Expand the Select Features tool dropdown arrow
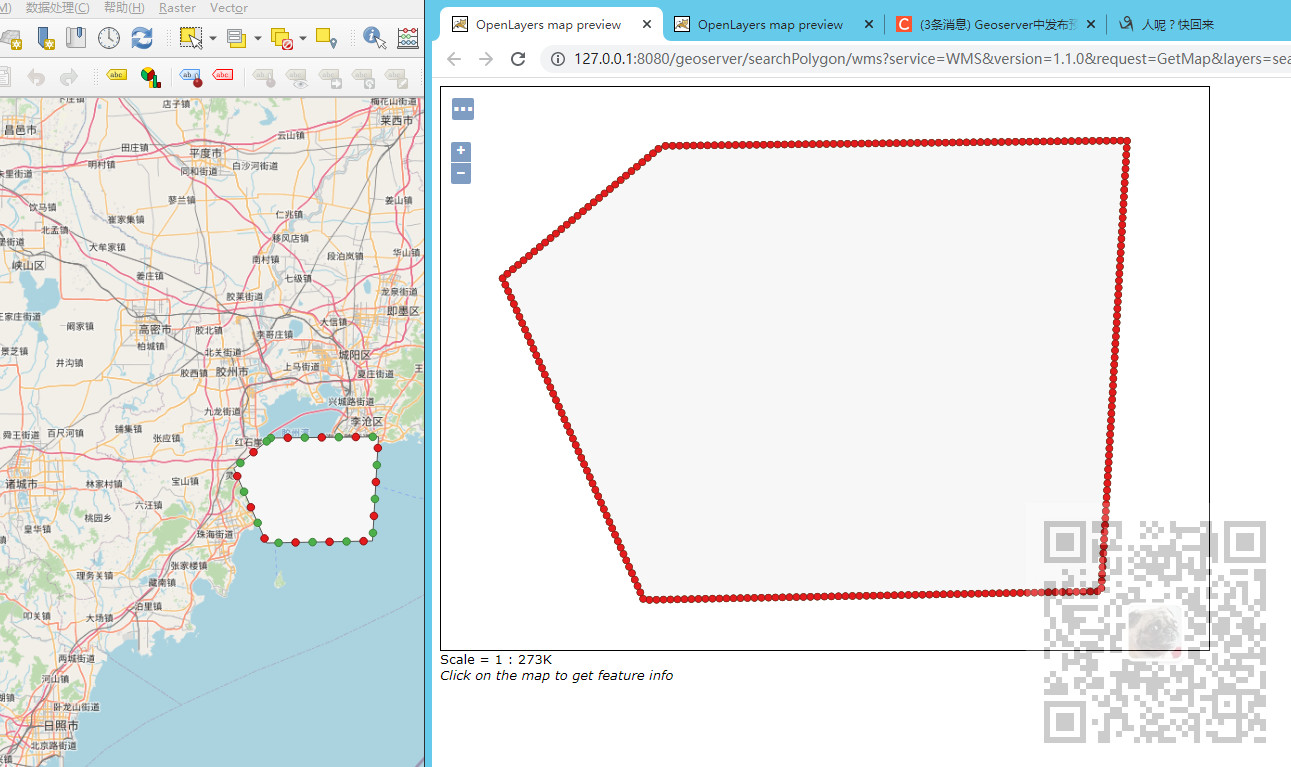The height and width of the screenshot is (767, 1291). pyautogui.click(x=212, y=39)
